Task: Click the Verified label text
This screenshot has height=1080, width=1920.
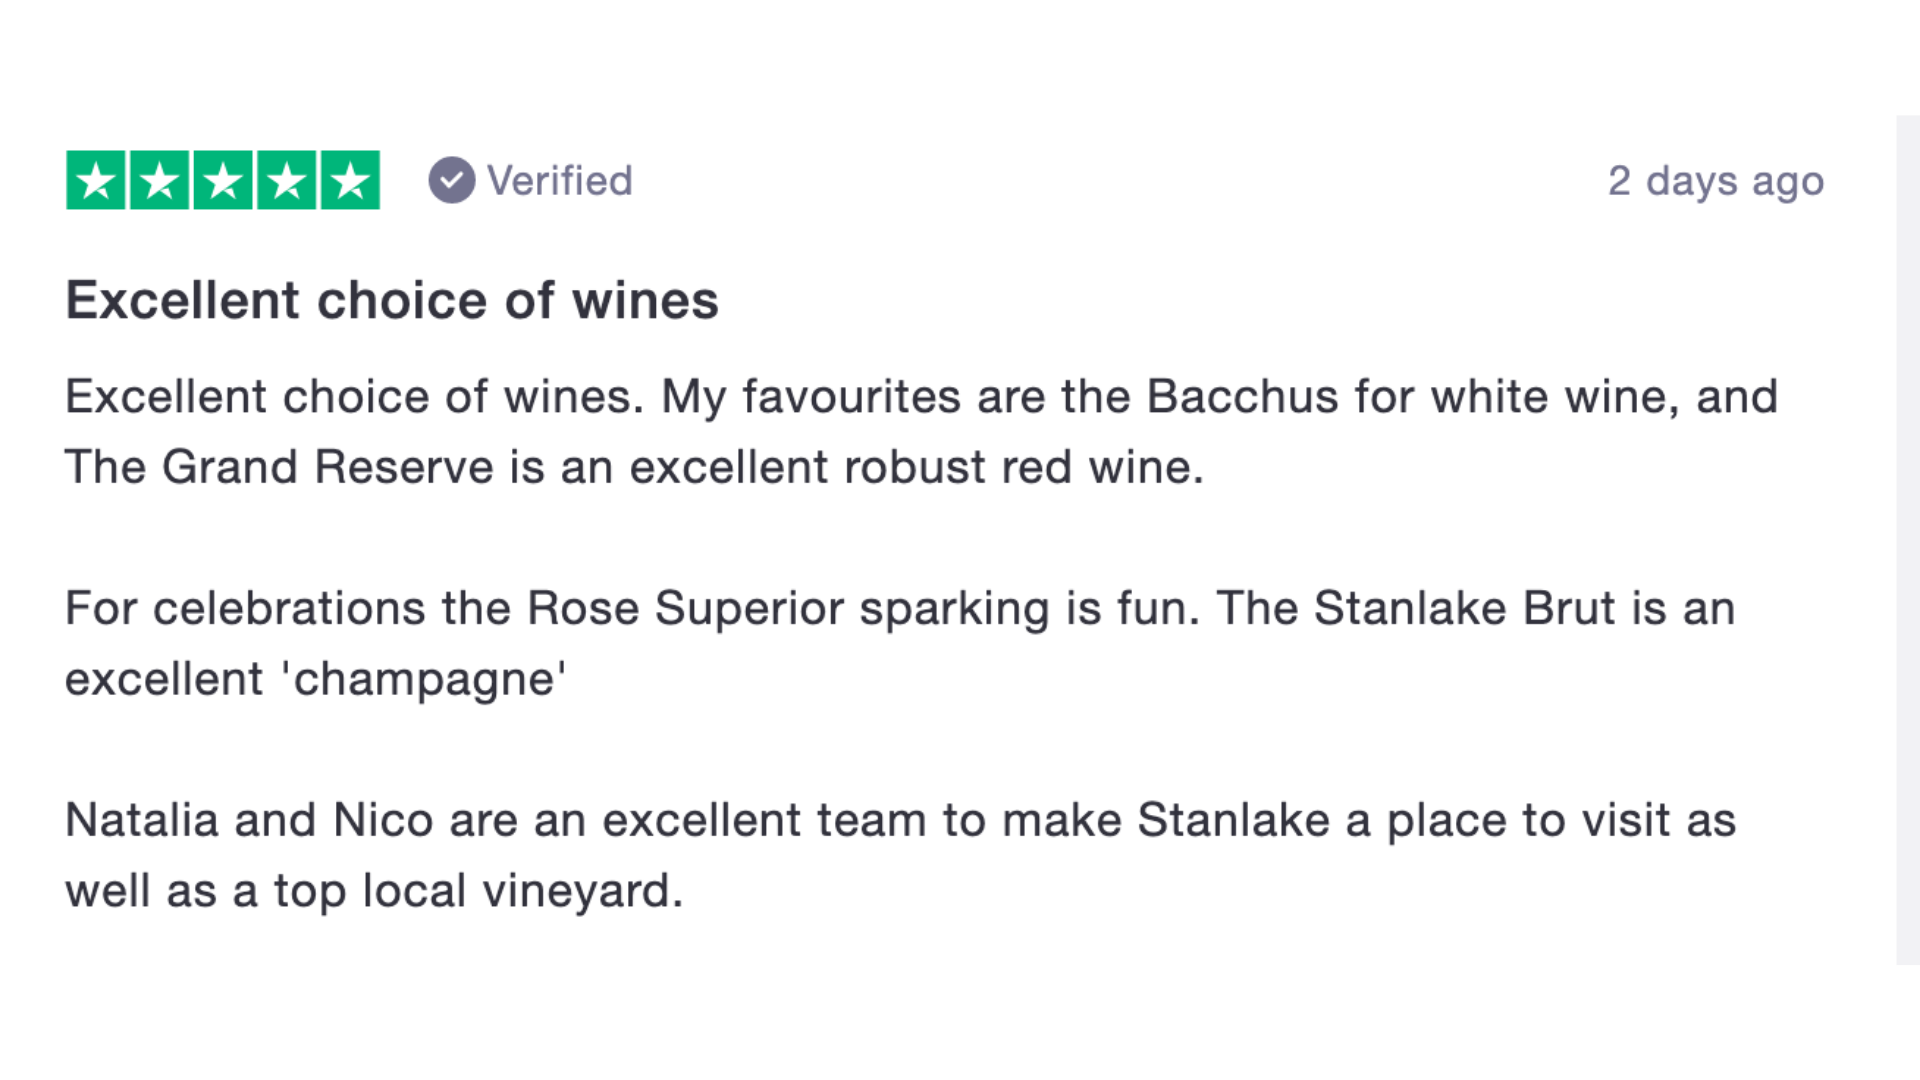Action: [560, 181]
